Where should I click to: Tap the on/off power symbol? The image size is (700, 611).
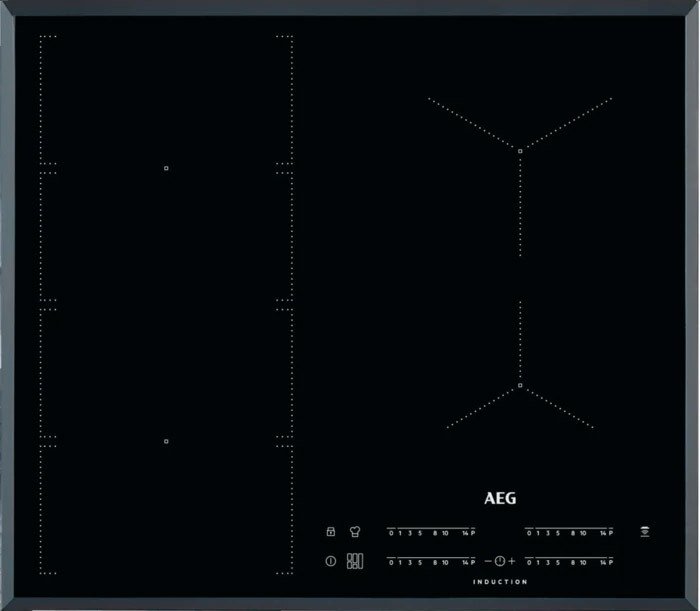click(331, 561)
